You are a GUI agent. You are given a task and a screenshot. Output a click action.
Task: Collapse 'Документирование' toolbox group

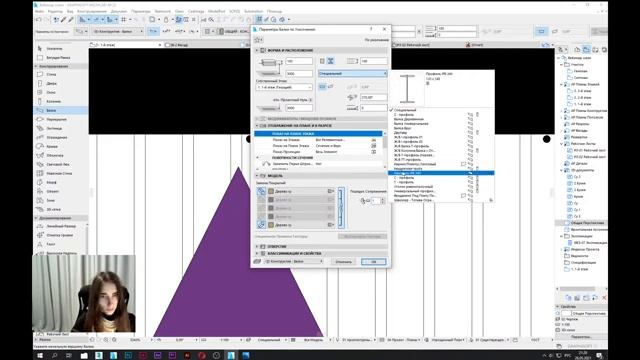(x=36, y=218)
